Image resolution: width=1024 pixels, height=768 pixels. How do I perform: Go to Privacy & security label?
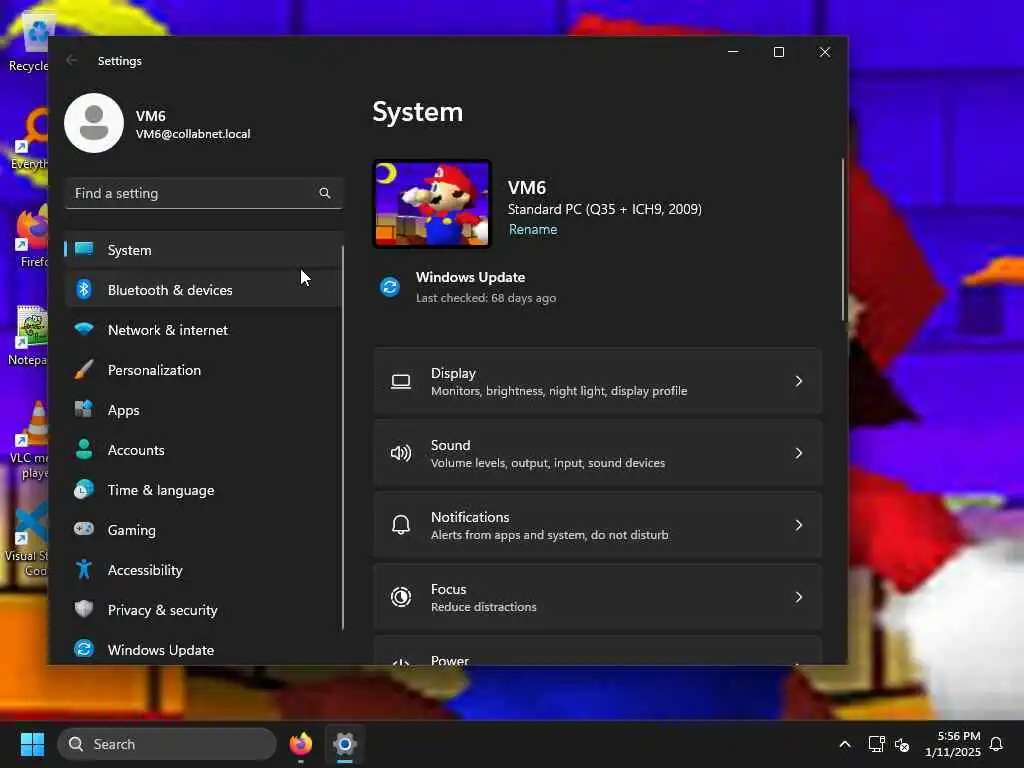point(163,610)
